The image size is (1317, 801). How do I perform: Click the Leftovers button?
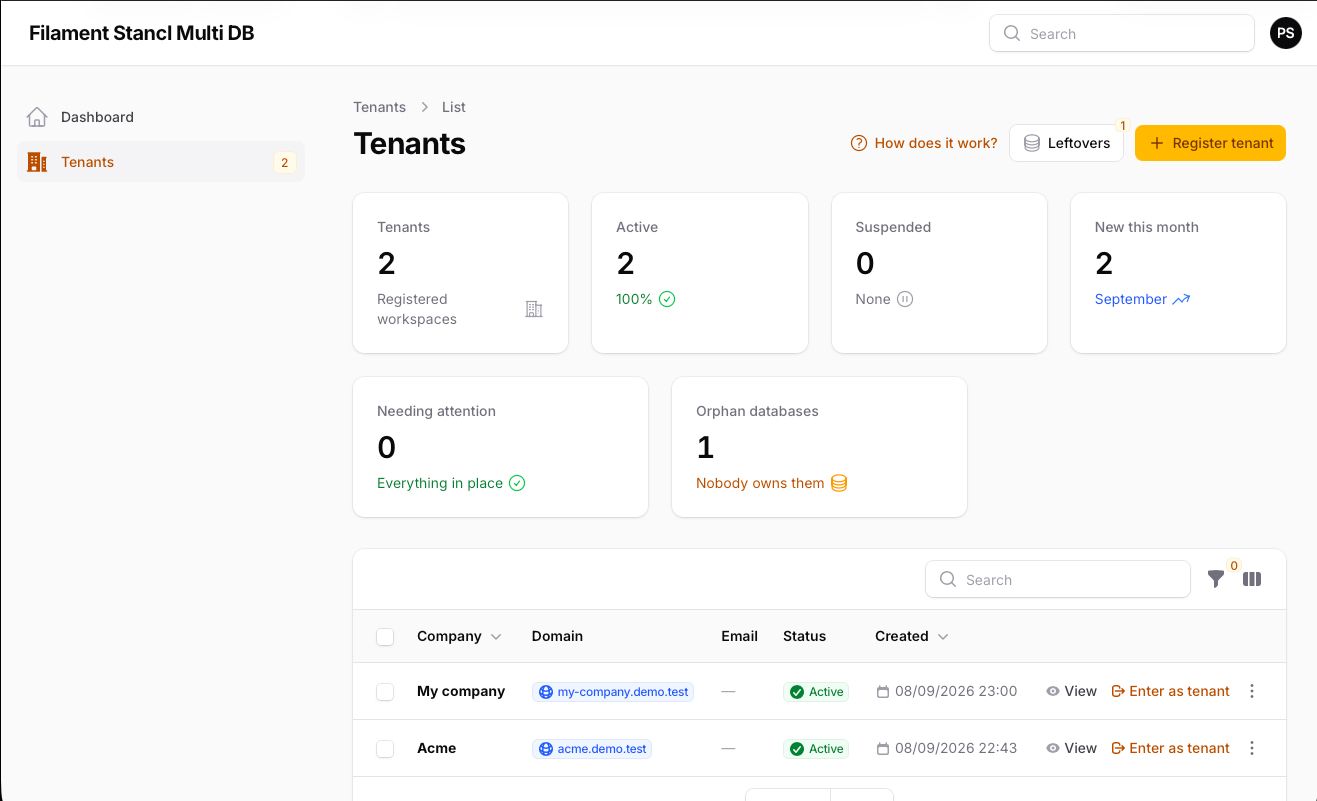1066,143
